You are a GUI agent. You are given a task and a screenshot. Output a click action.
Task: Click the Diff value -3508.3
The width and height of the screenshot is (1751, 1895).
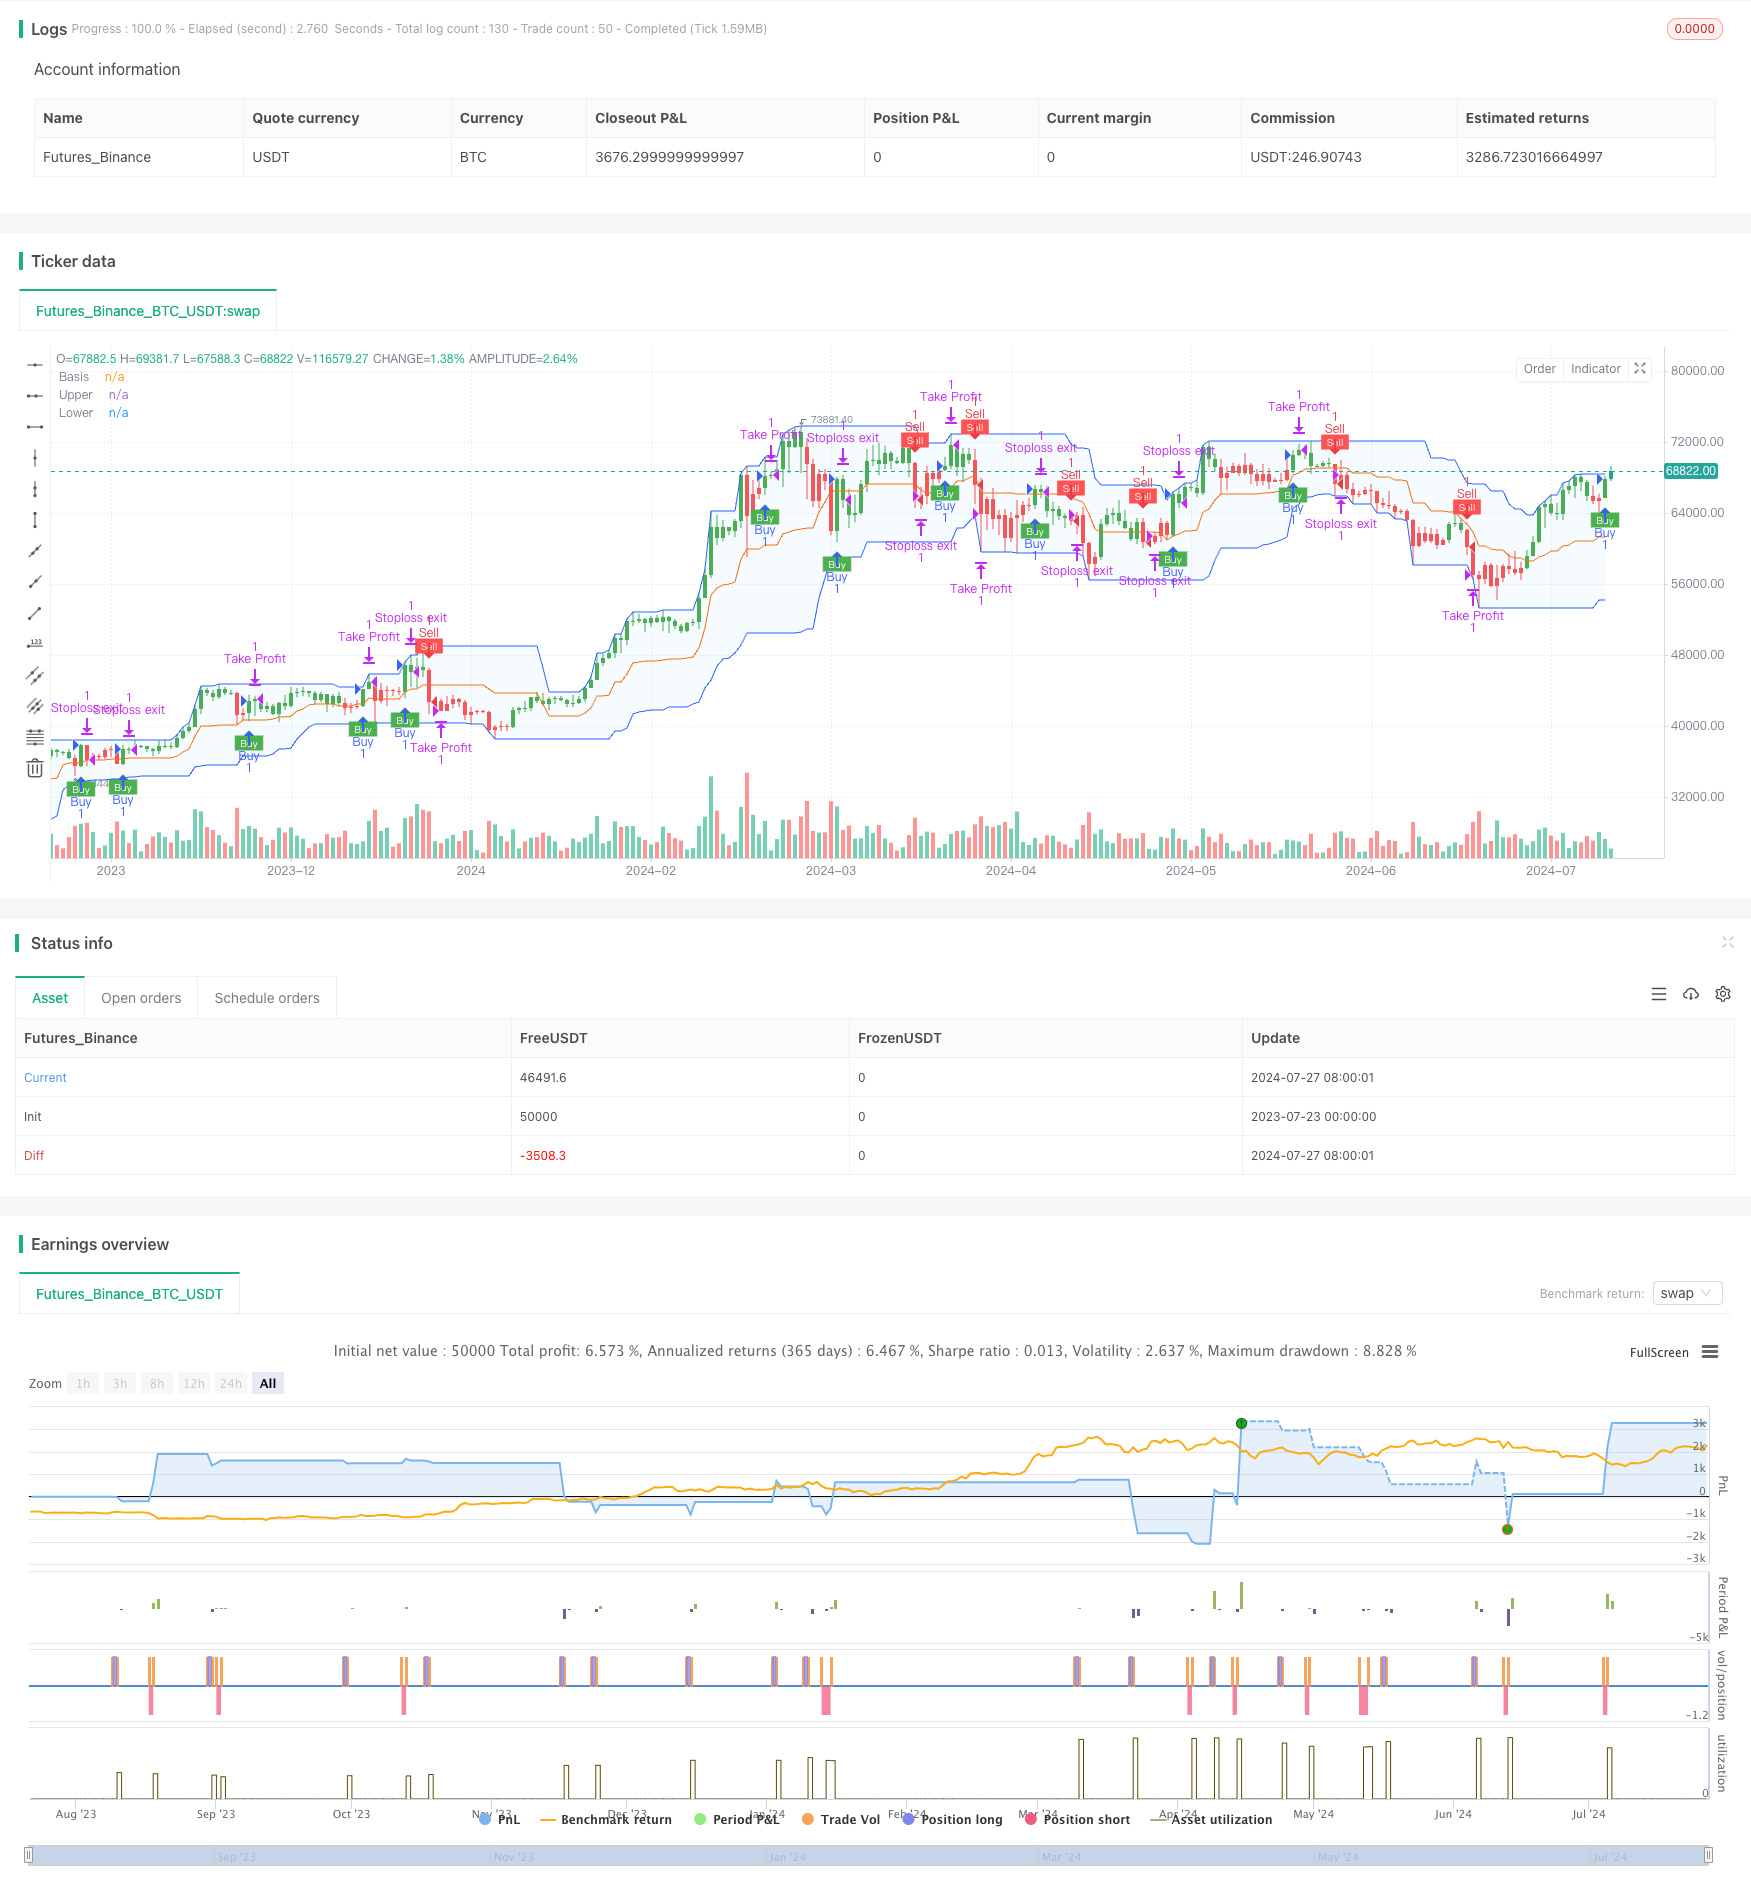pos(543,1156)
